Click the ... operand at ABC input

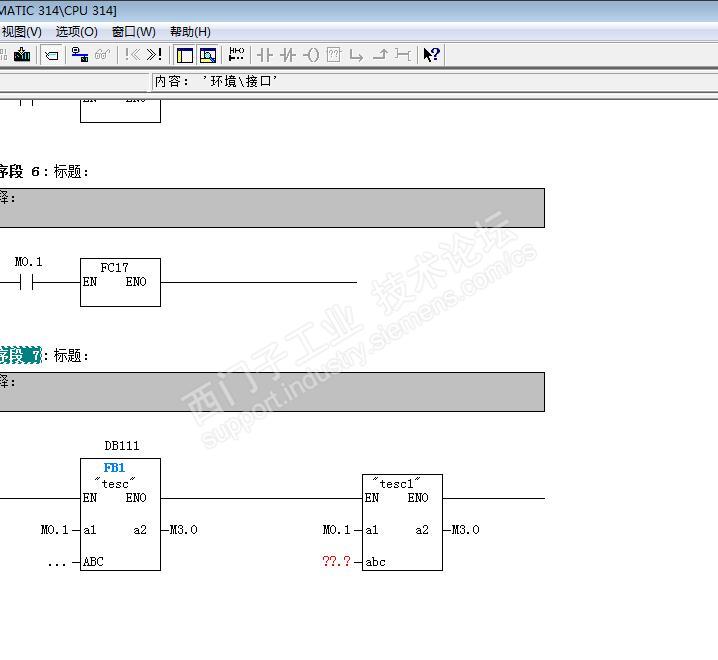coord(57,563)
